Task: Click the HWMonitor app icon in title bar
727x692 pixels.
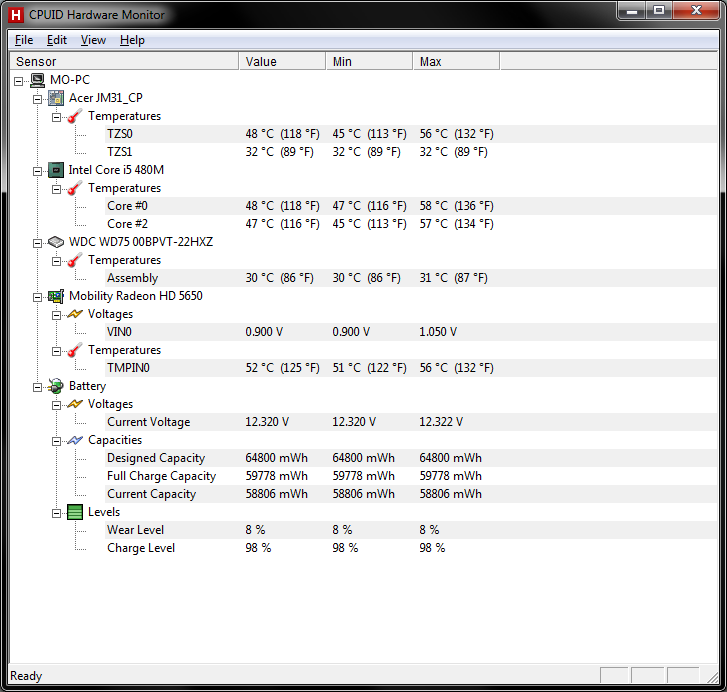Action: [x=16, y=15]
